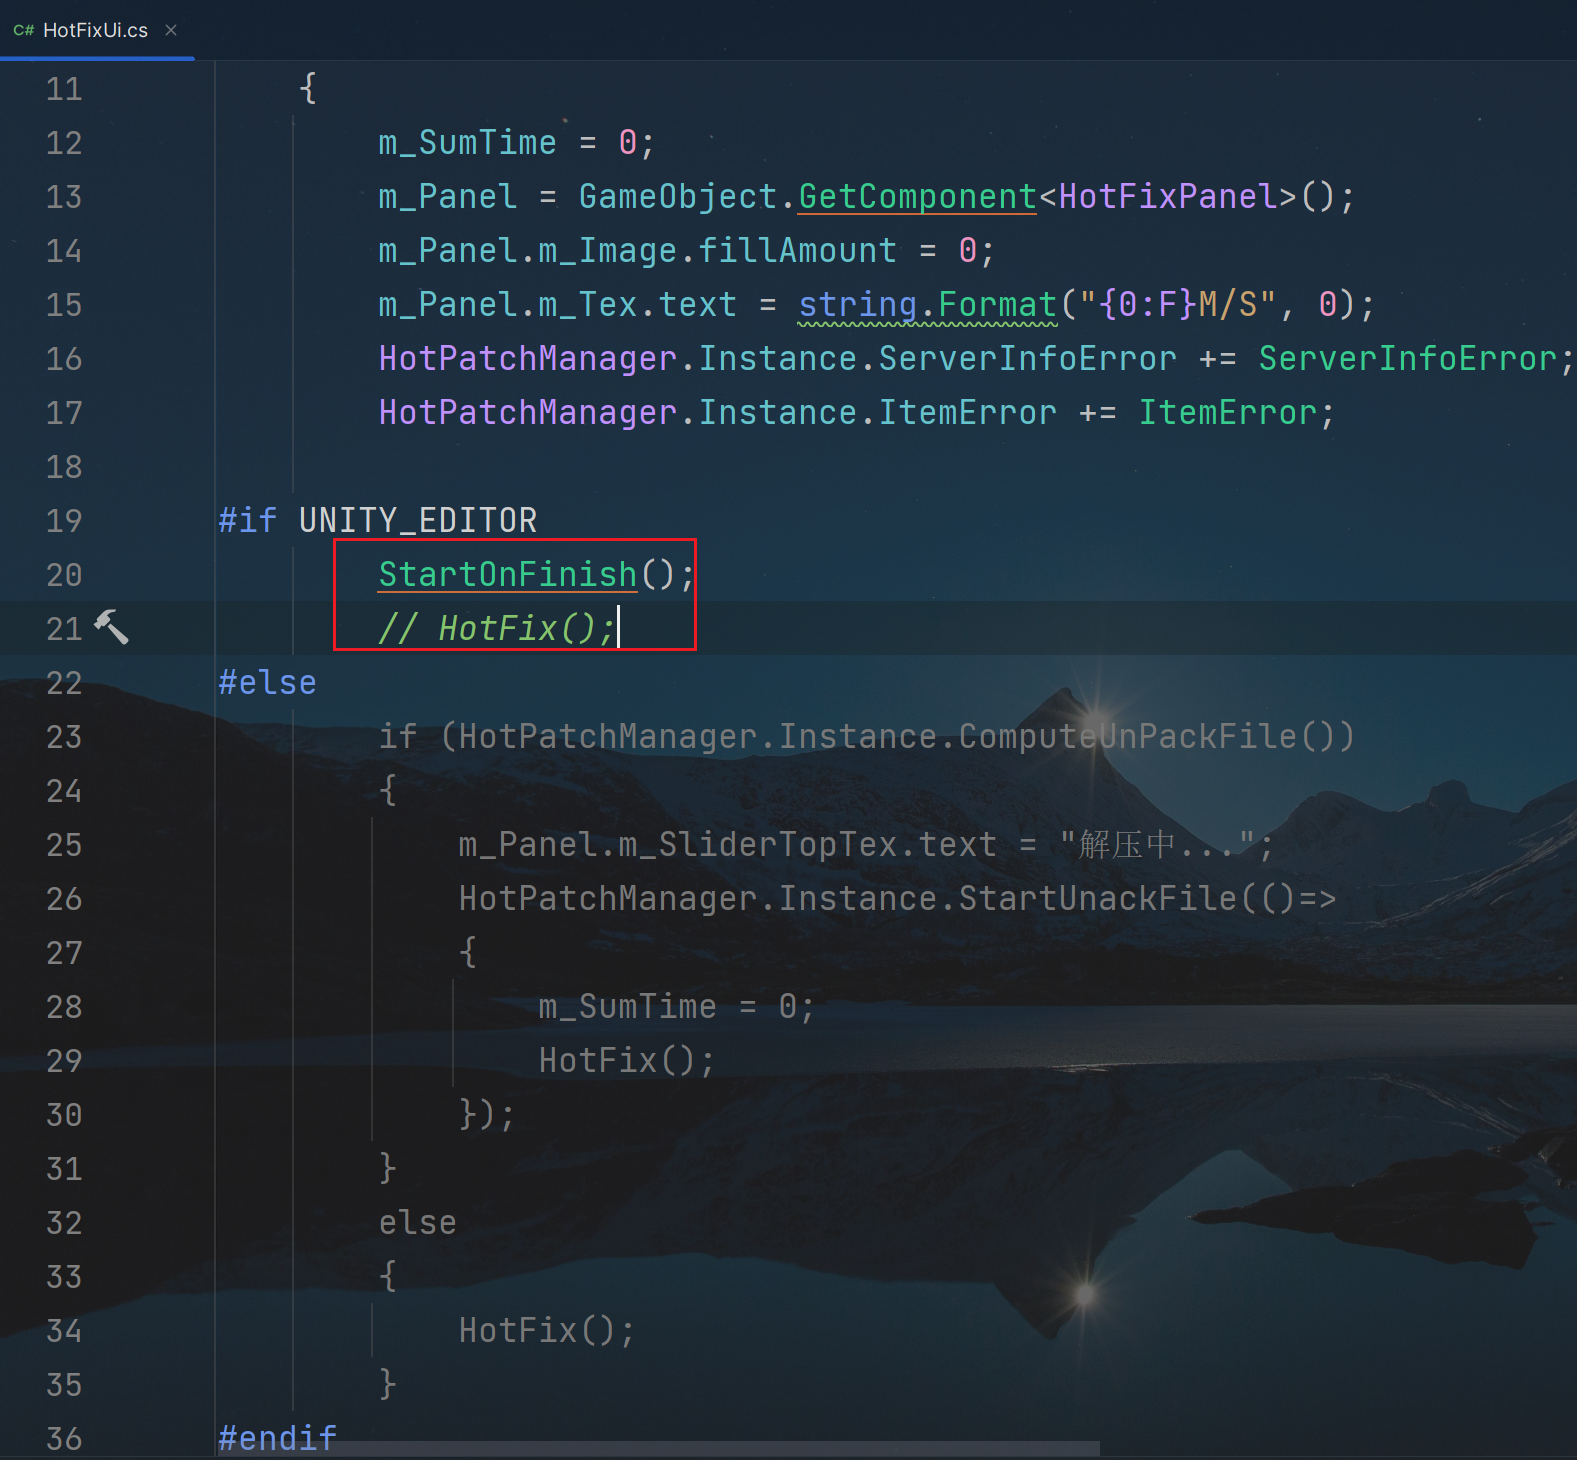Viewport: 1577px width, 1460px height.
Task: Place cursor on m_SumTime in line 12
Action: tap(467, 143)
